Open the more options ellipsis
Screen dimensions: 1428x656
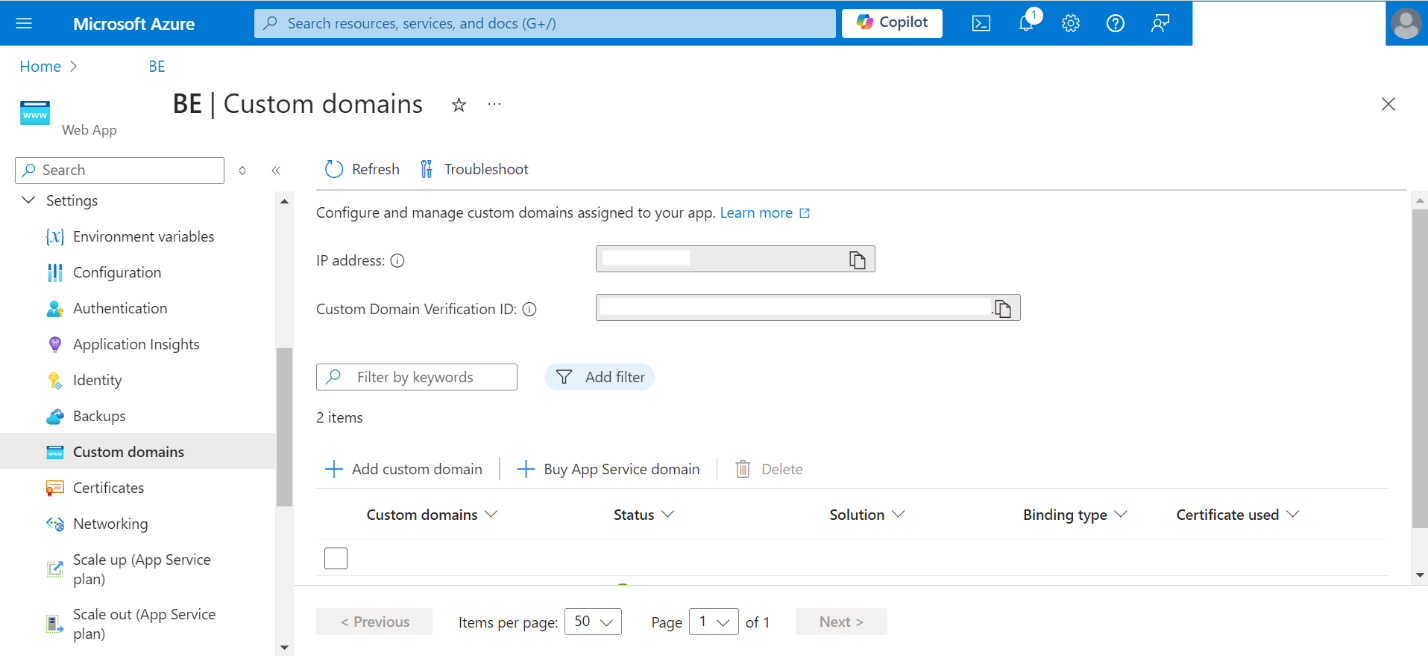click(x=494, y=104)
